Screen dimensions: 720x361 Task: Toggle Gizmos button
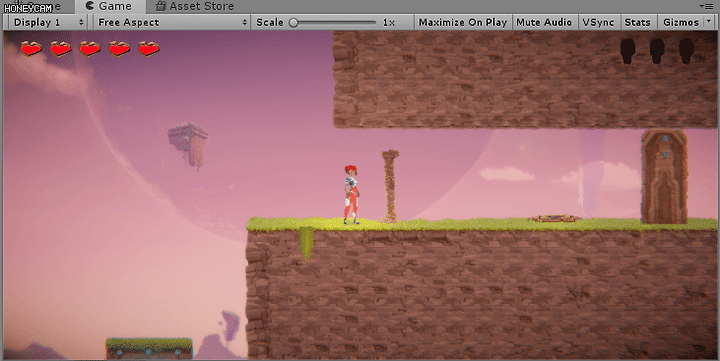(681, 22)
